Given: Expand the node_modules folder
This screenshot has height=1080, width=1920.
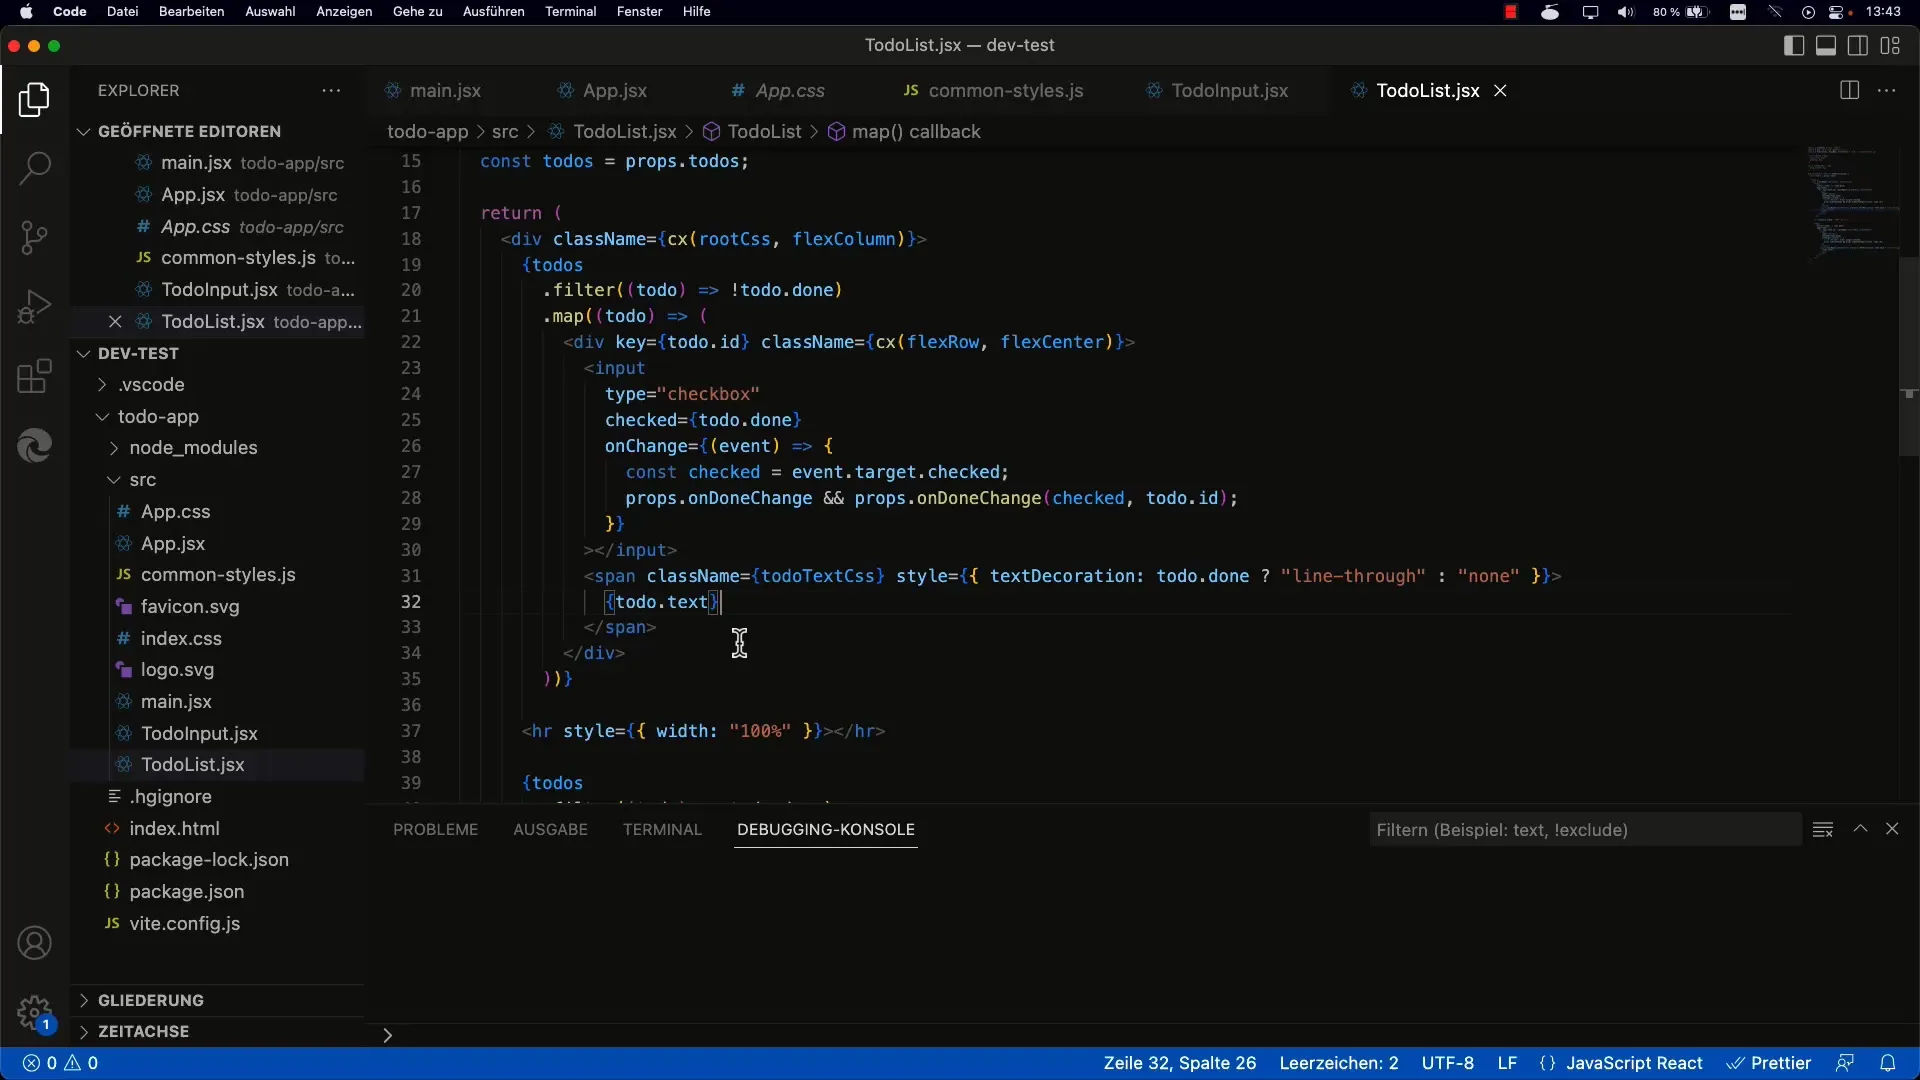Looking at the screenshot, I should [193, 448].
